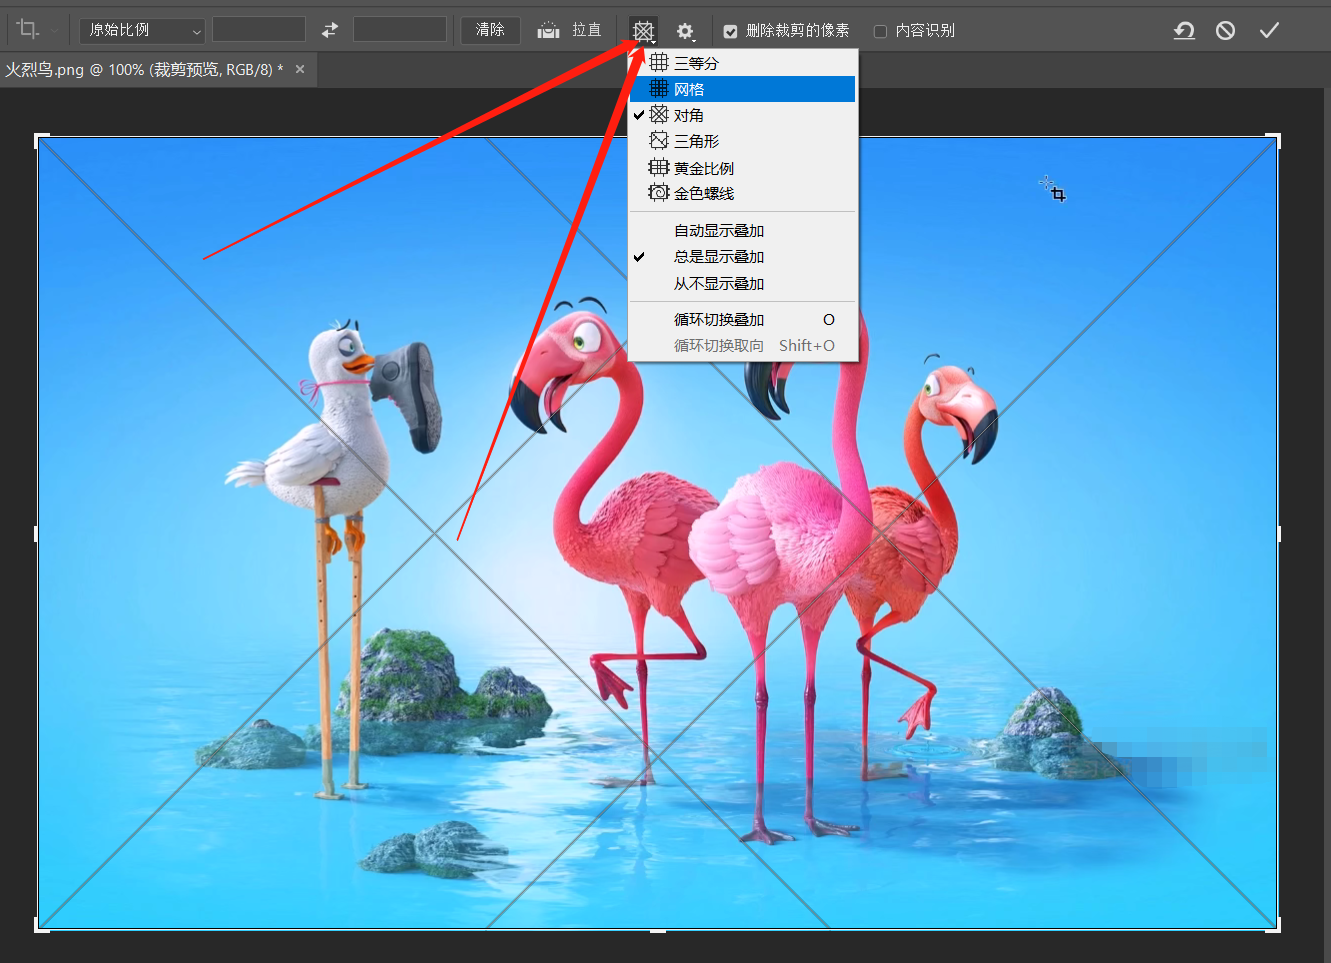Open the crop tool preset picker arrow
The image size is (1331, 963).
tap(54, 30)
